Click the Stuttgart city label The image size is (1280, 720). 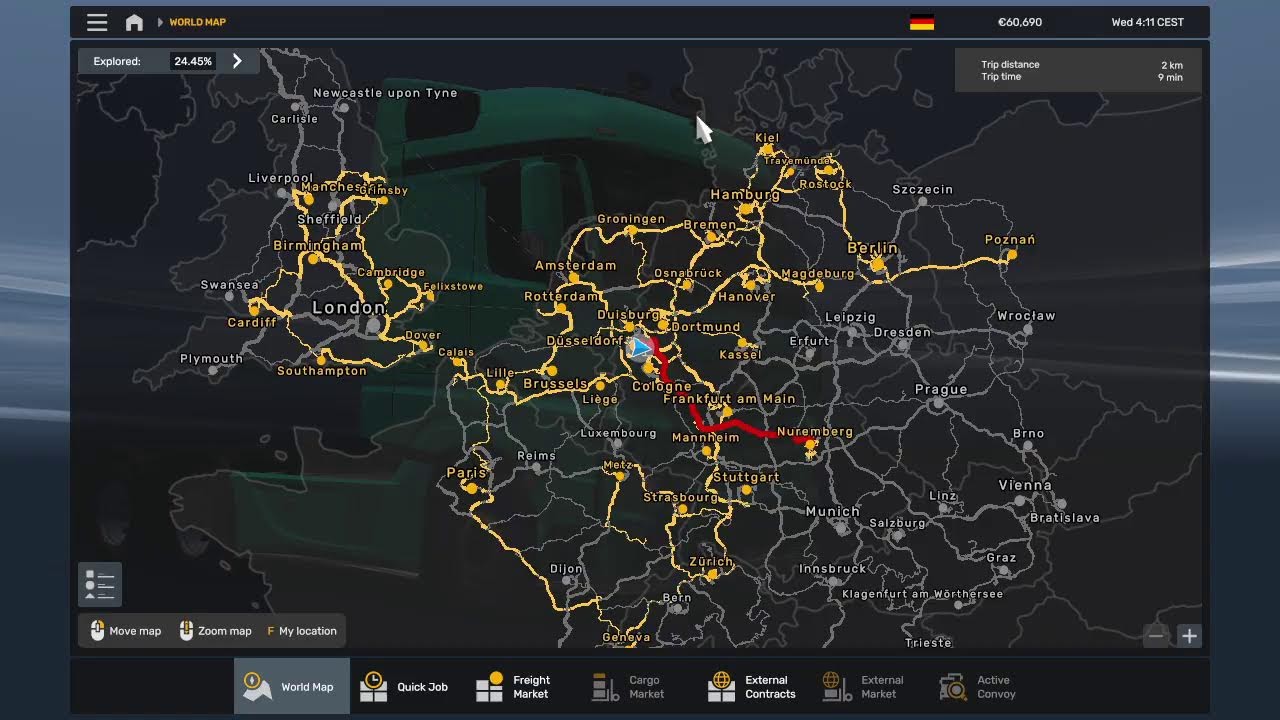(x=747, y=478)
